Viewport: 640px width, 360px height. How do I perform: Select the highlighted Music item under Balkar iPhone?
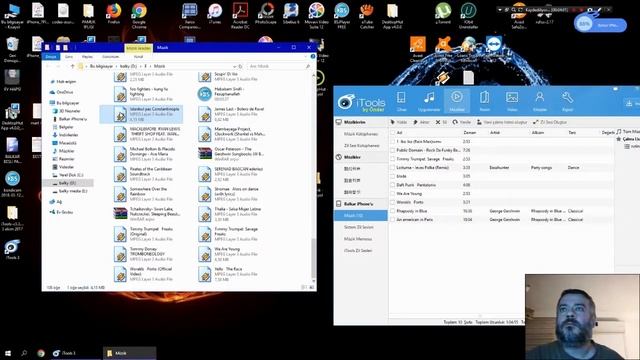pos(361,216)
